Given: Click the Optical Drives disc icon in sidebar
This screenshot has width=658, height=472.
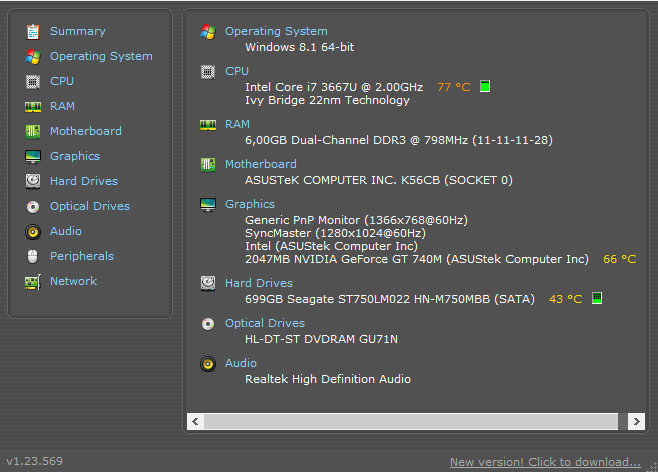Looking at the screenshot, I should [33, 207].
